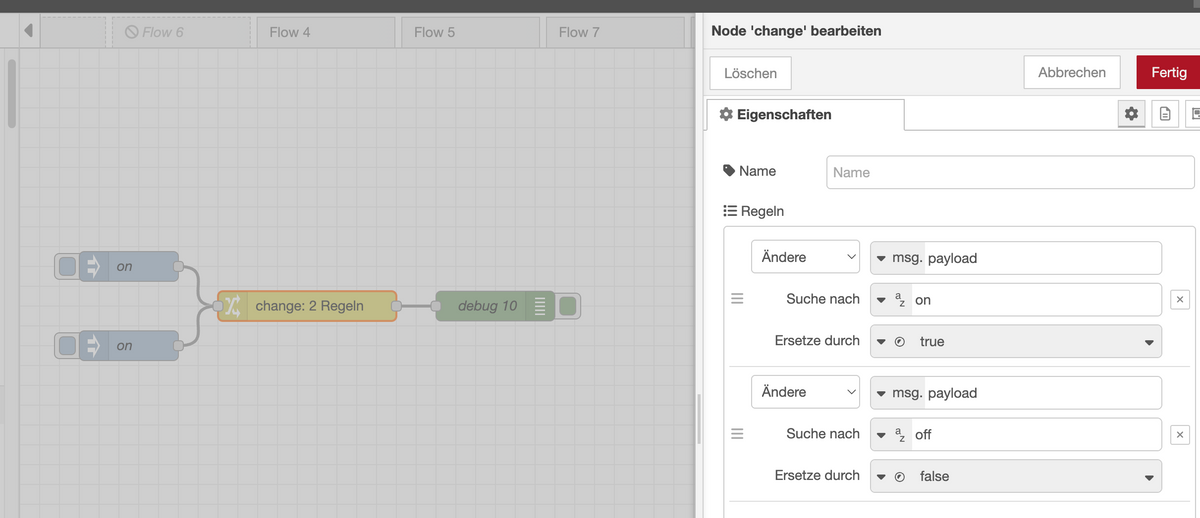Viewport: 1200px width, 518px height.
Task: Expand the "true" value options dropdown
Action: click(1149, 342)
